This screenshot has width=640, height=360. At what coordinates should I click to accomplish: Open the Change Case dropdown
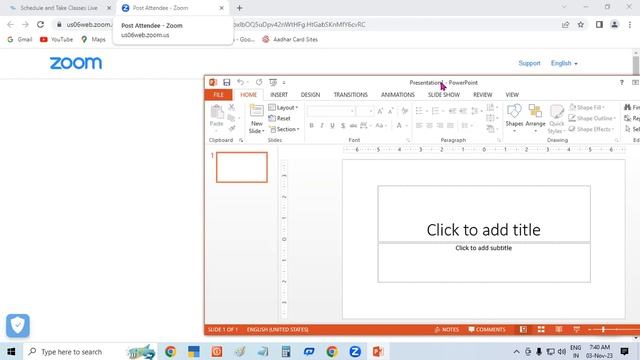(381, 126)
